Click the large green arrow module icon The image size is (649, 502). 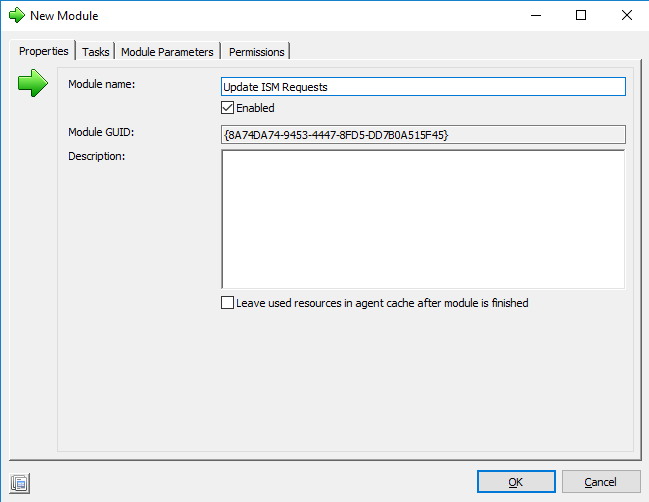pos(33,83)
